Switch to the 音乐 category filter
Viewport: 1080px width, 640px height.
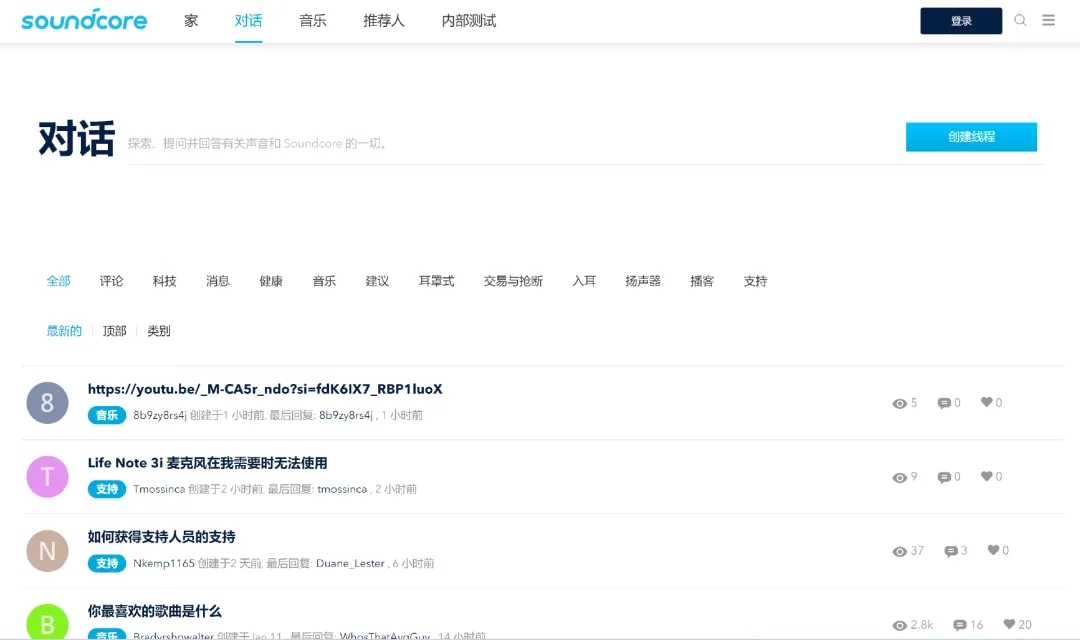coord(323,281)
